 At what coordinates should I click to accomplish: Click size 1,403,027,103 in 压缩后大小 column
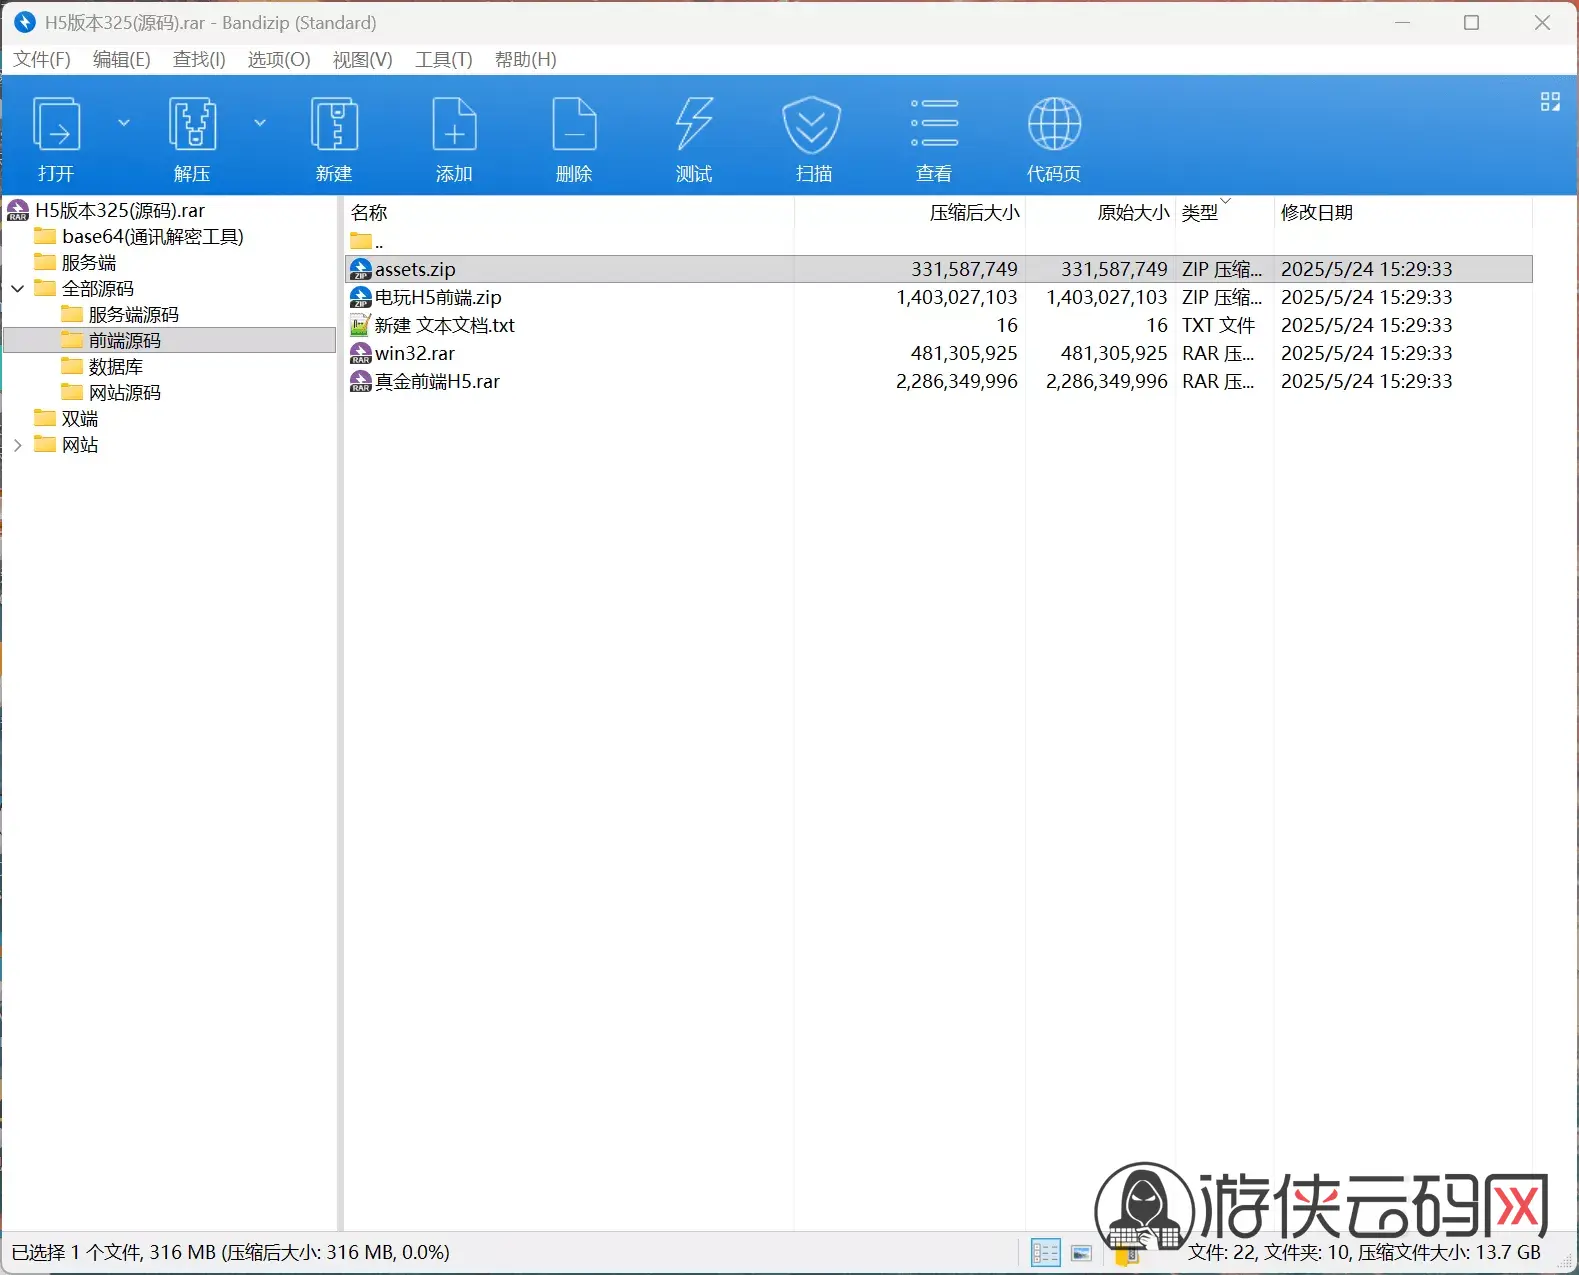point(957,297)
